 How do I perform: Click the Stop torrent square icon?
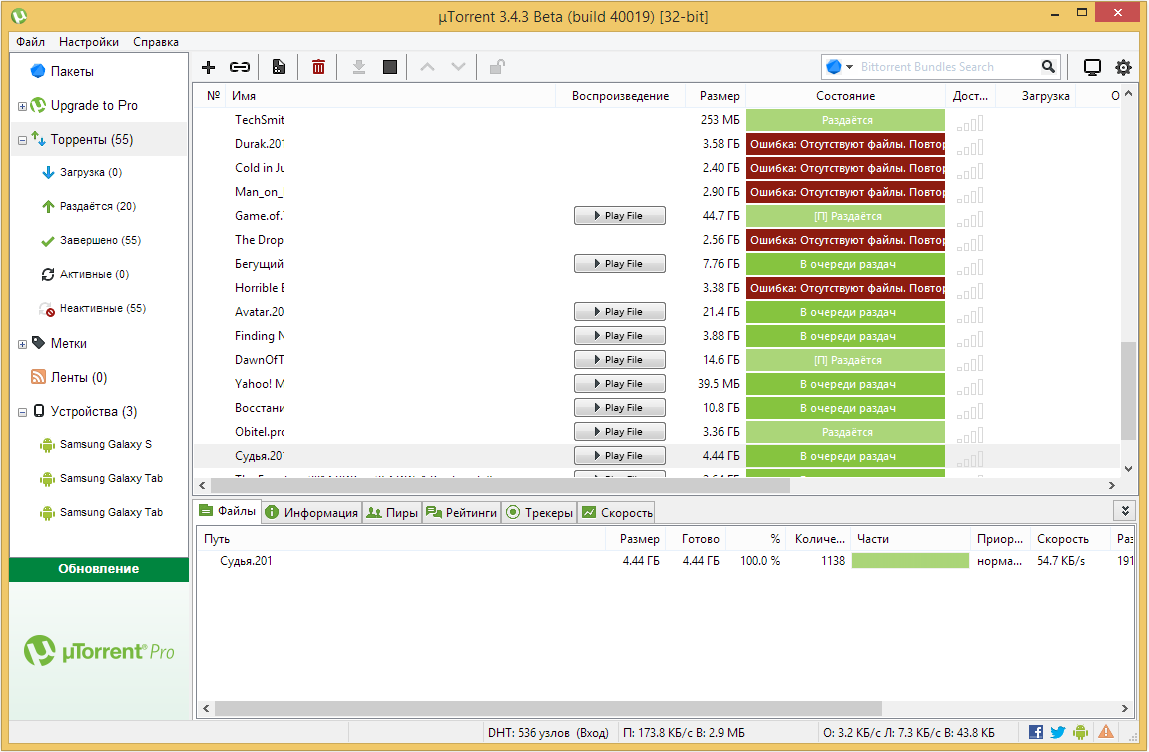pyautogui.click(x=390, y=67)
